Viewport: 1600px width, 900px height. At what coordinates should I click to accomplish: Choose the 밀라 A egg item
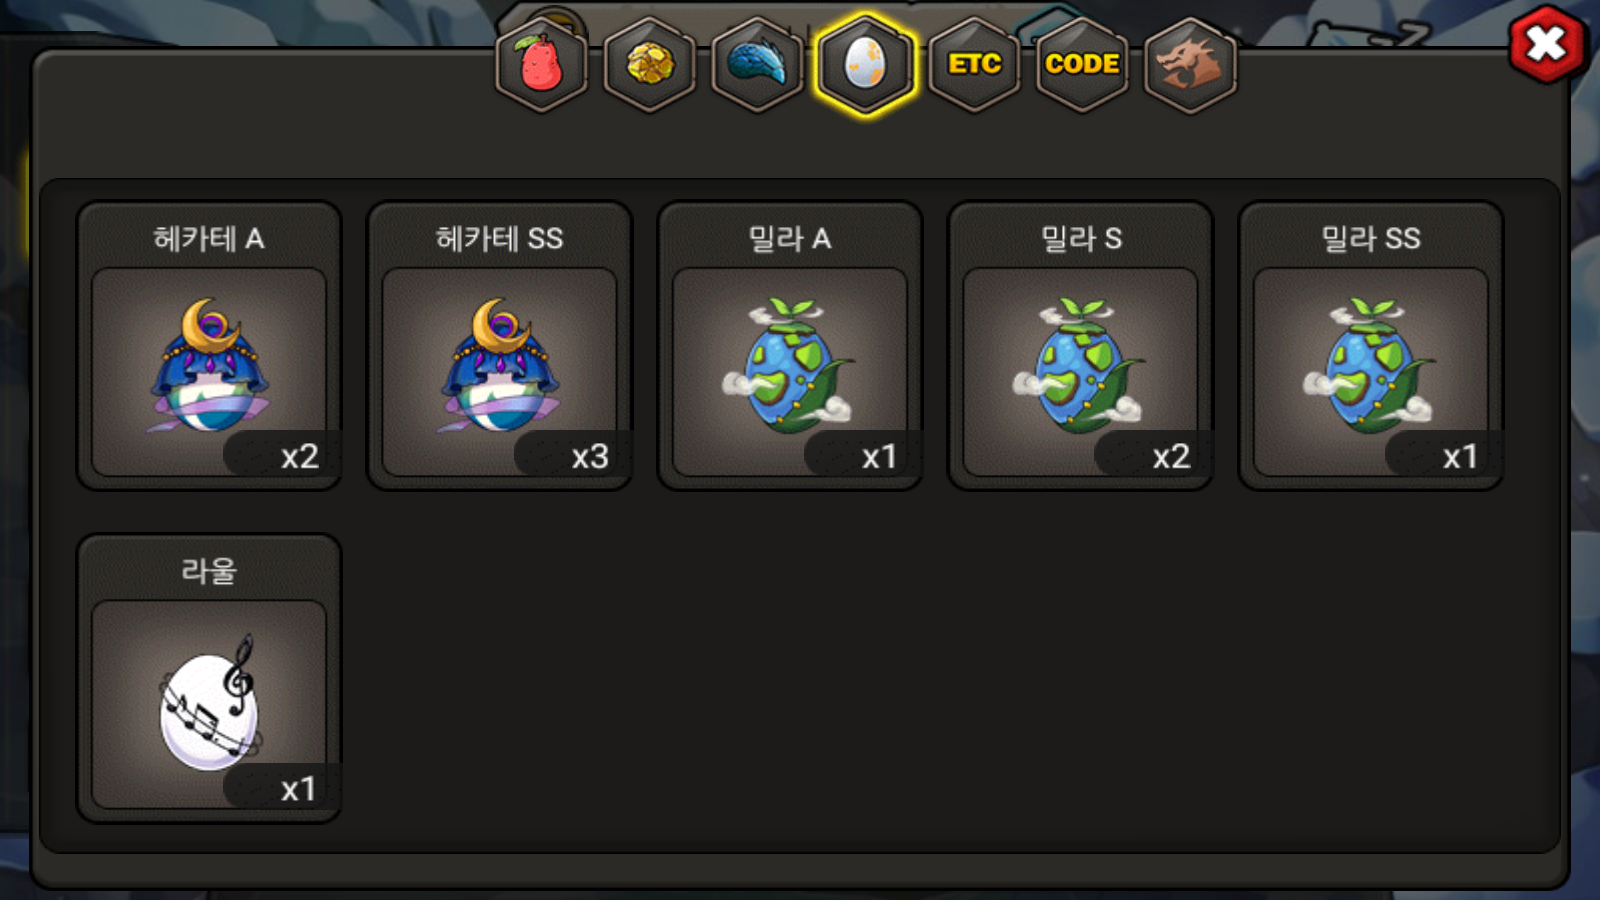(790, 346)
